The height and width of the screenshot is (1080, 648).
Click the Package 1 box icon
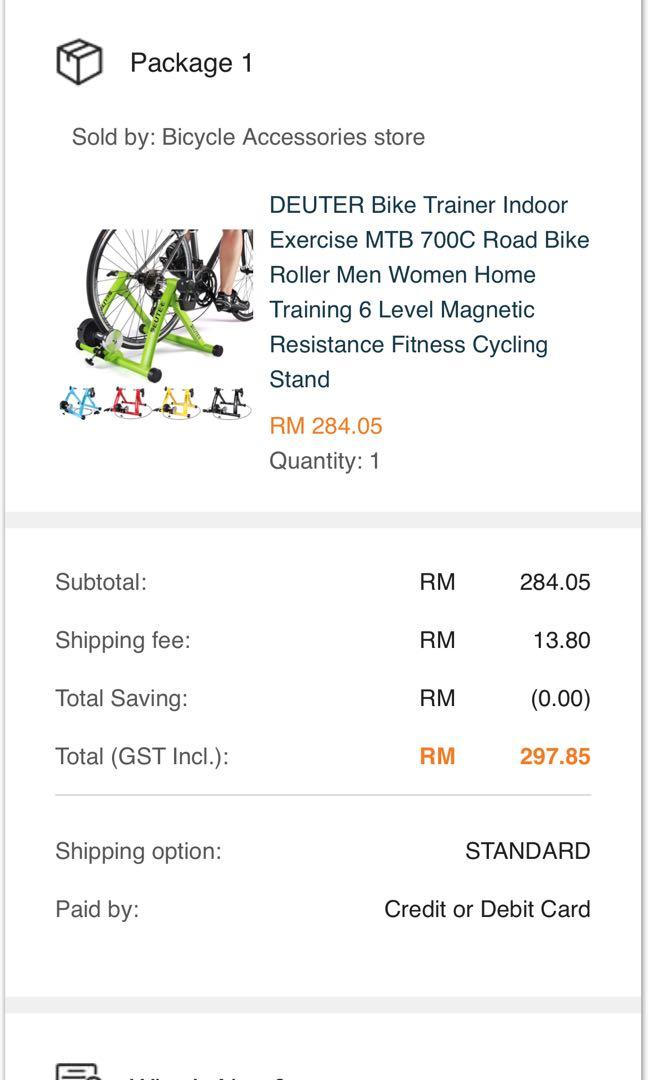click(x=79, y=62)
